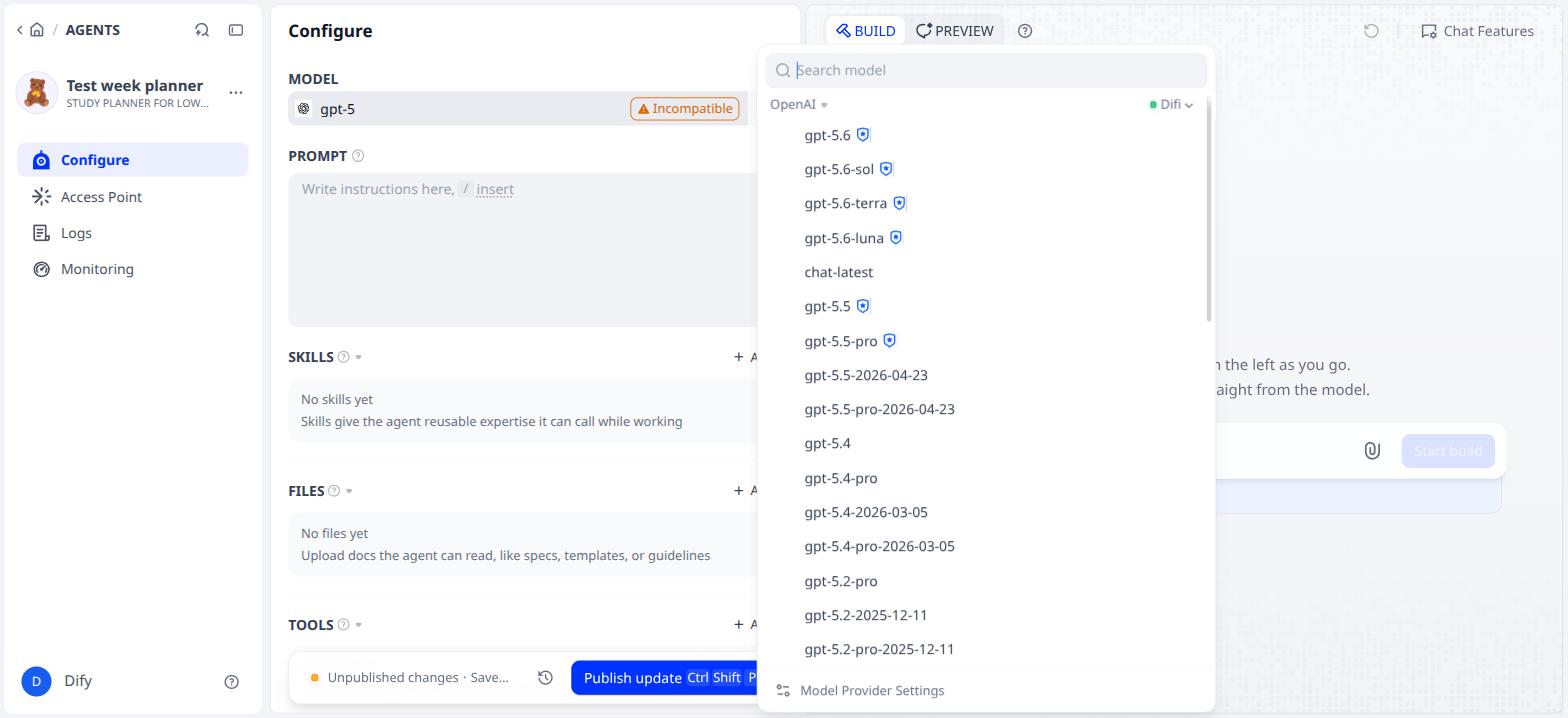Click into the prompt instructions text area
This screenshot has width=1568, height=718.
525,250
